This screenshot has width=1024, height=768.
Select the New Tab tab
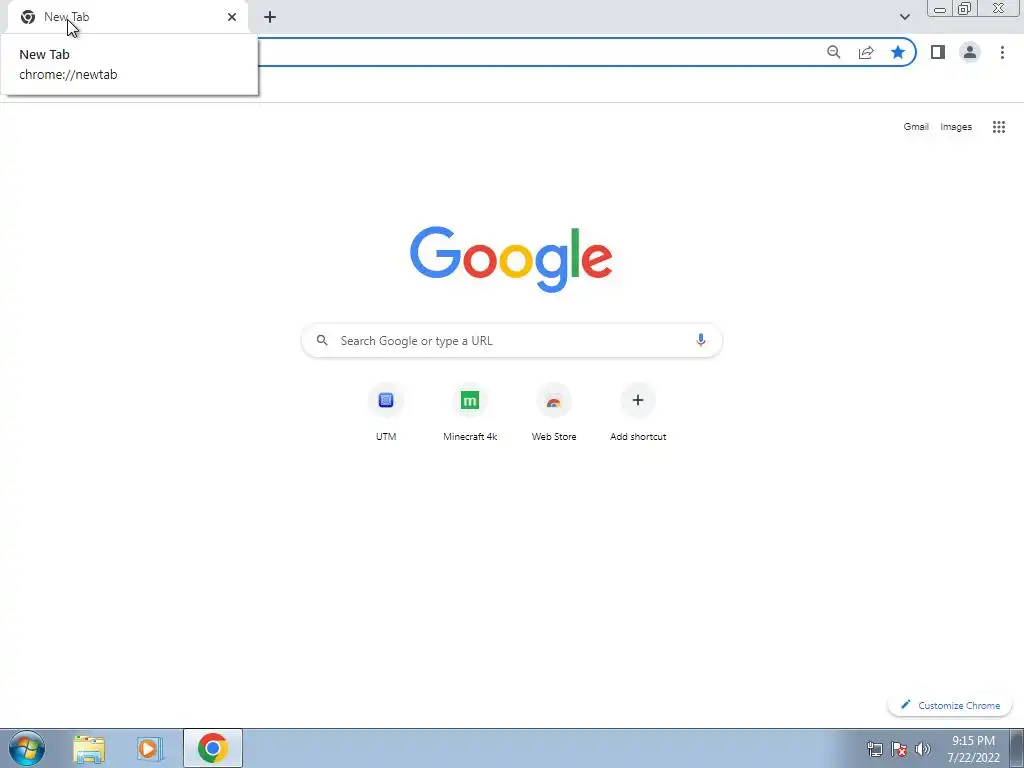pos(128,17)
